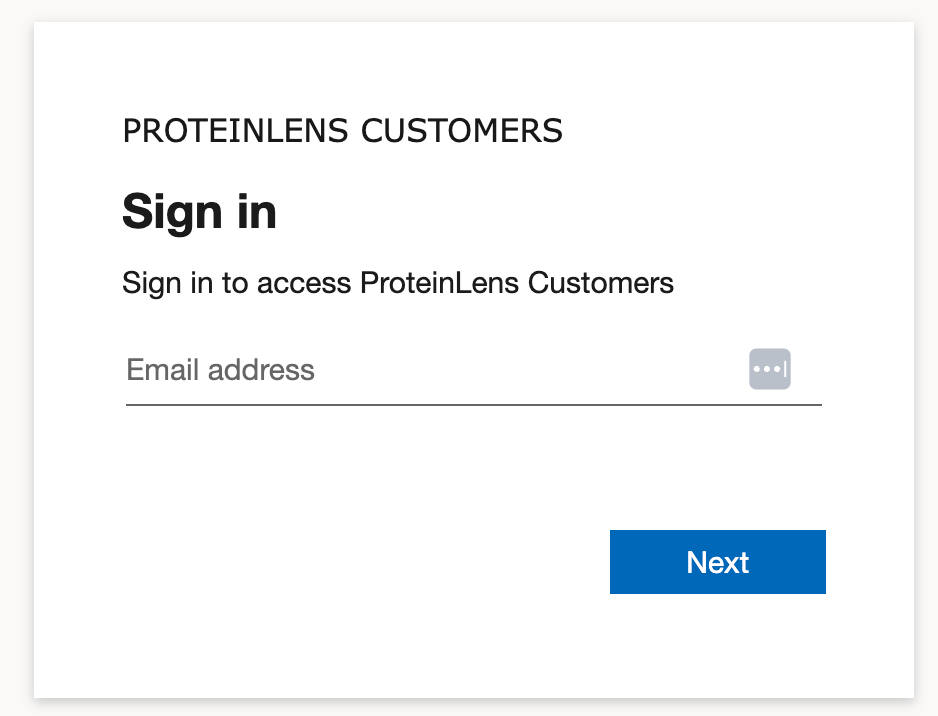The width and height of the screenshot is (938, 716).
Task: Select the Email address placeholder text
Action: pyautogui.click(x=219, y=369)
